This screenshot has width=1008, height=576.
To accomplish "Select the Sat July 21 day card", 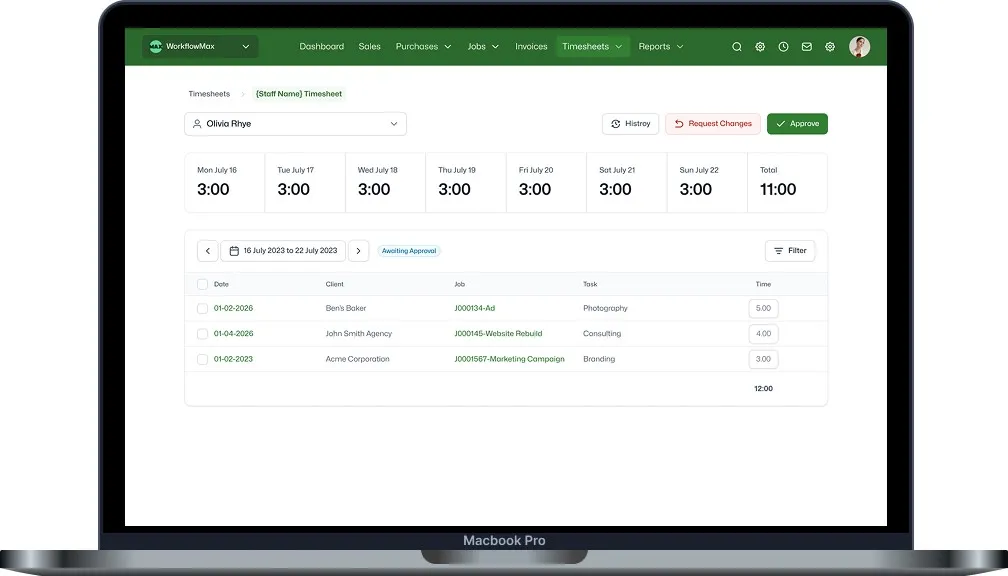I will click(x=626, y=183).
